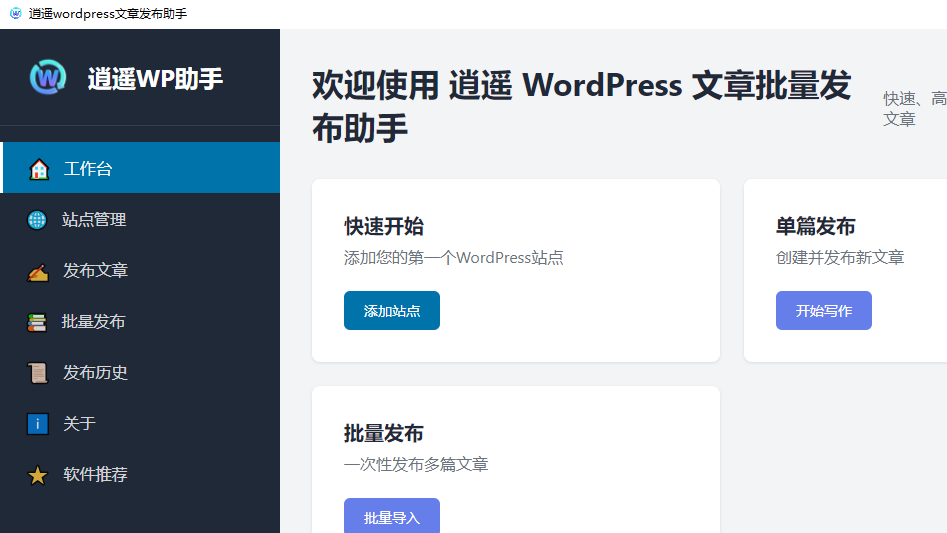Click the 批量导入 button
The width and height of the screenshot is (947, 533).
point(392,515)
